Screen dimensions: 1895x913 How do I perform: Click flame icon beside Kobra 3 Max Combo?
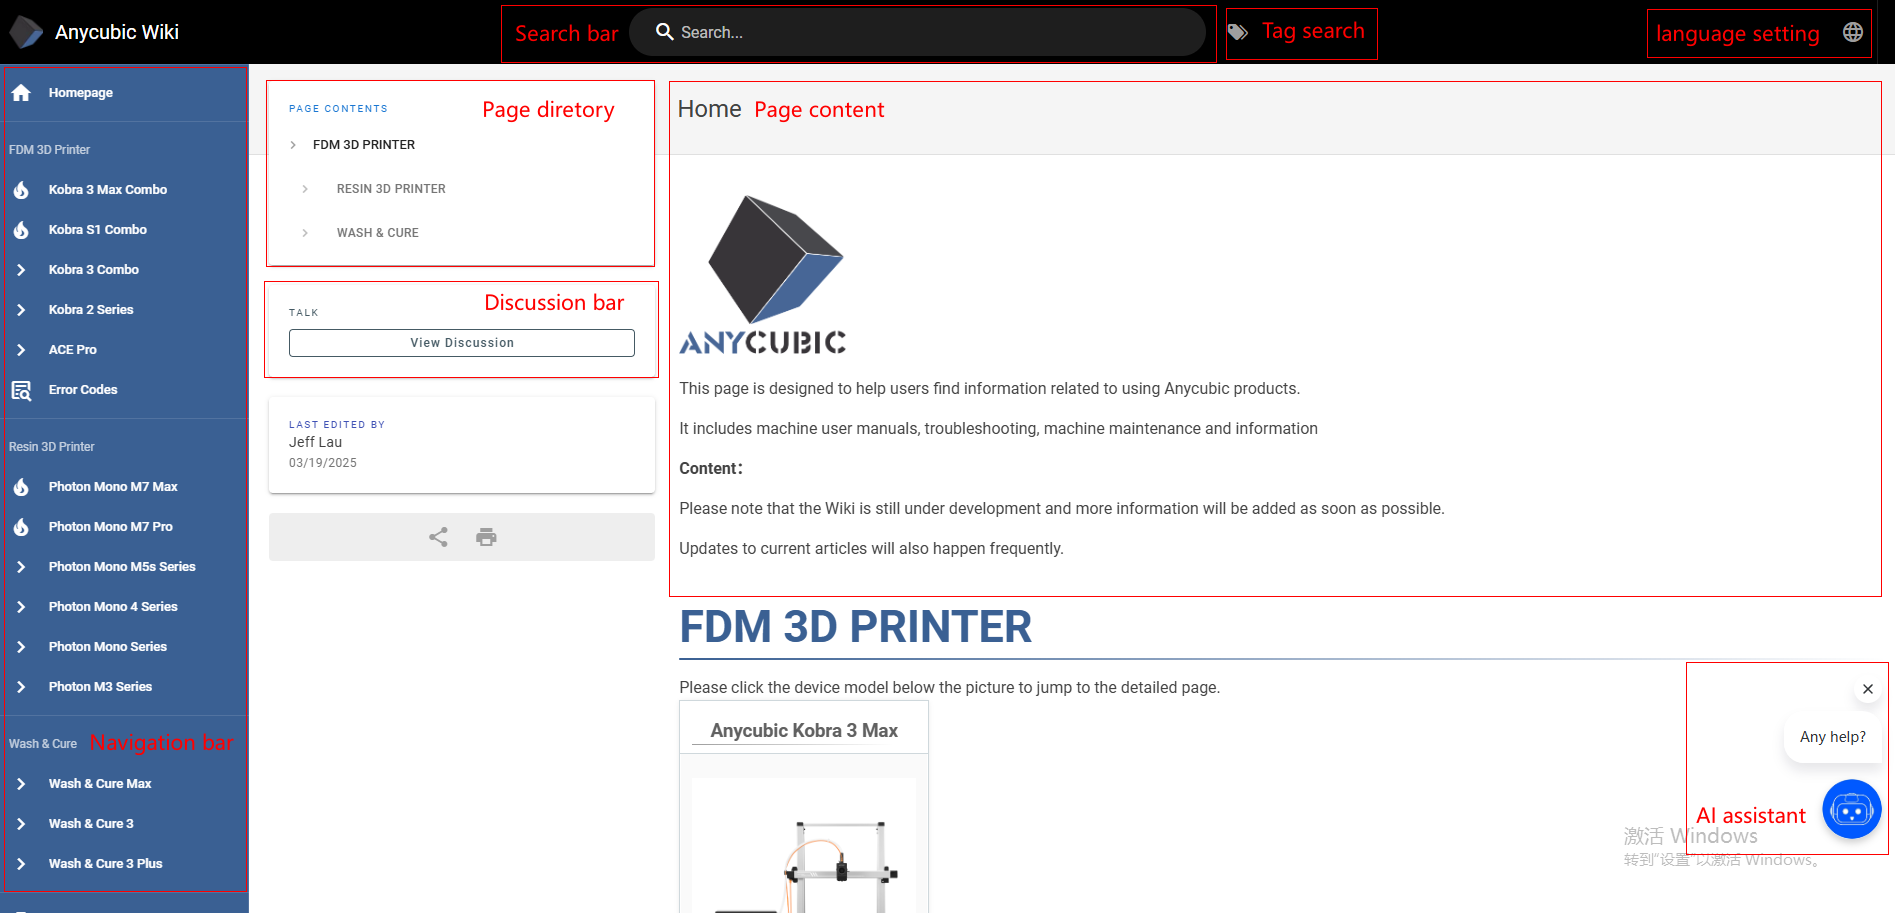[21, 190]
